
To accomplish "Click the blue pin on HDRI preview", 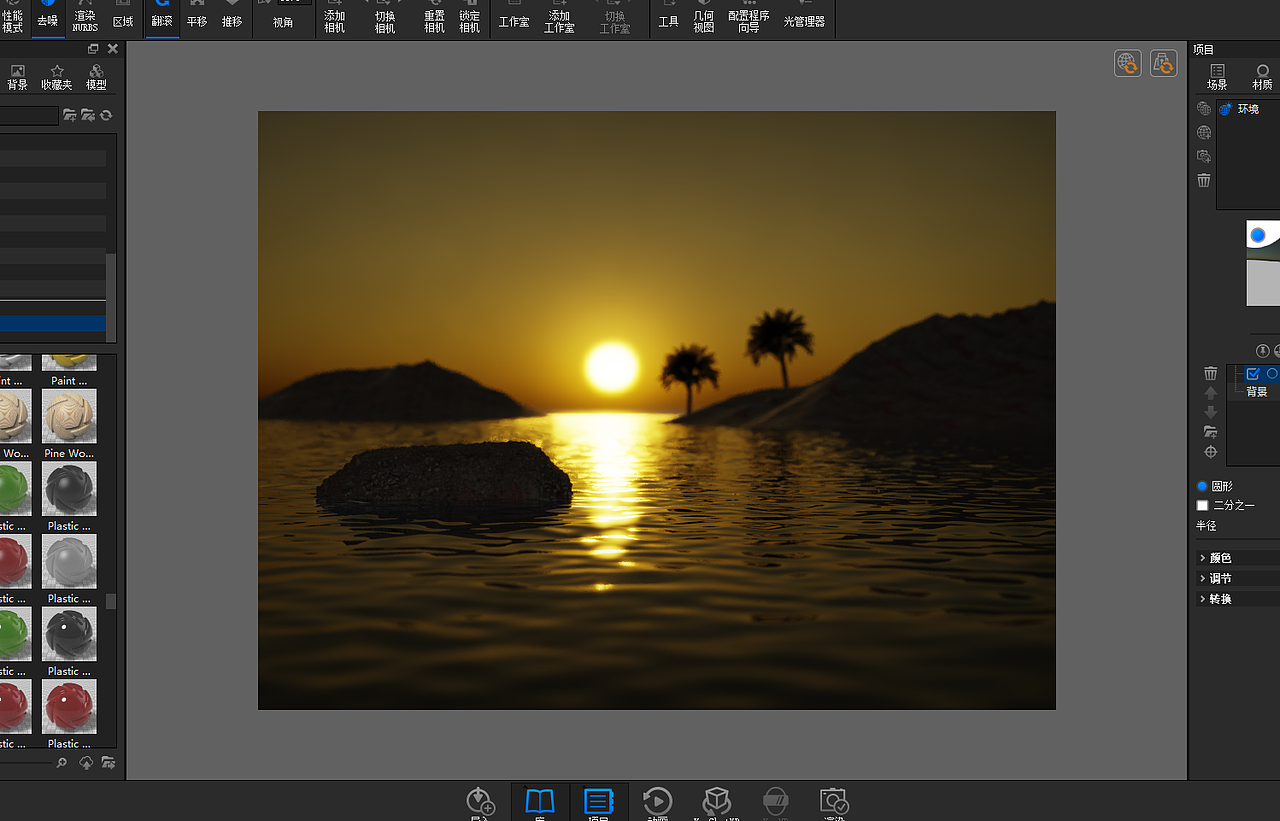I will point(1258,236).
